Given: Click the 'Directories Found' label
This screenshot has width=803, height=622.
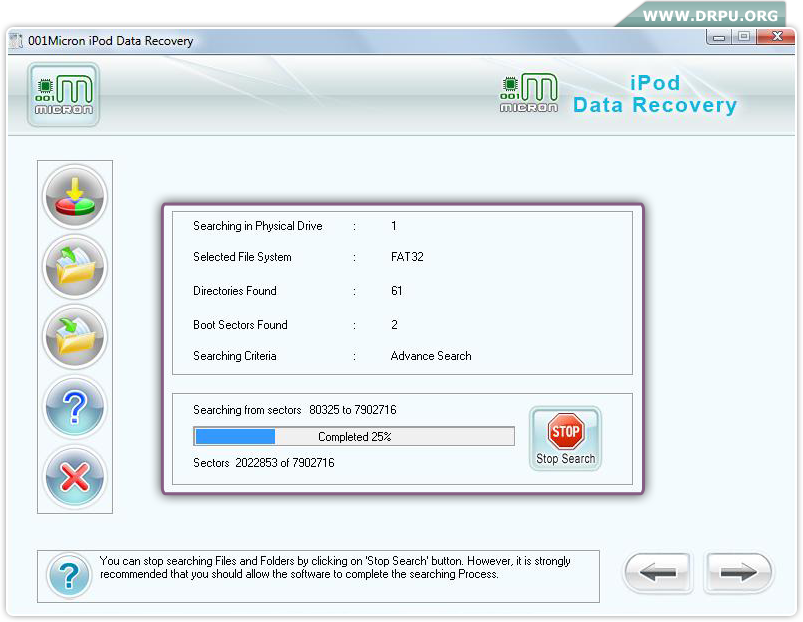Looking at the screenshot, I should 235,291.
